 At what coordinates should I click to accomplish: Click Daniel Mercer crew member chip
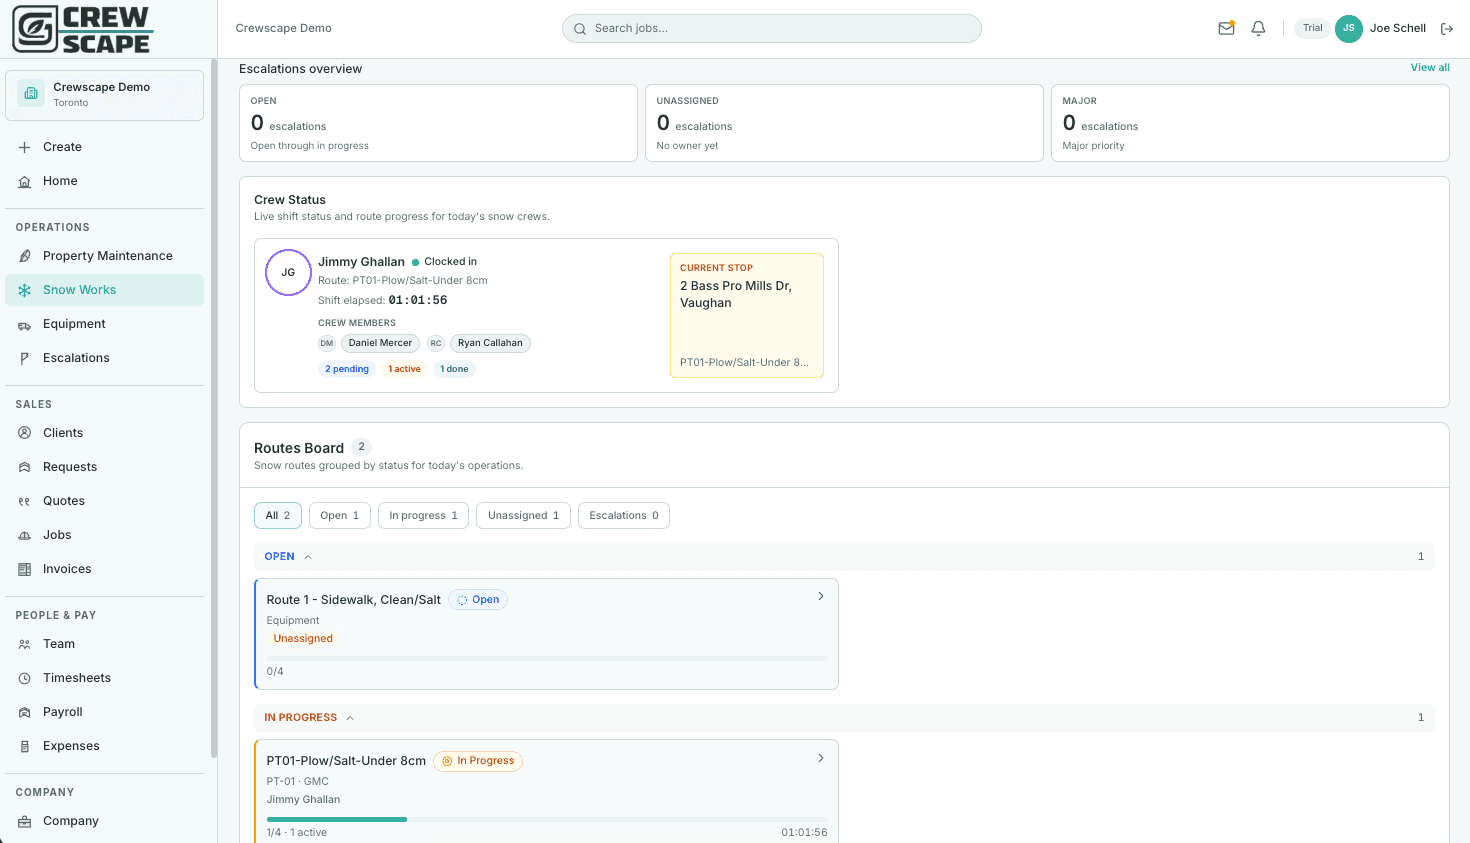point(380,343)
